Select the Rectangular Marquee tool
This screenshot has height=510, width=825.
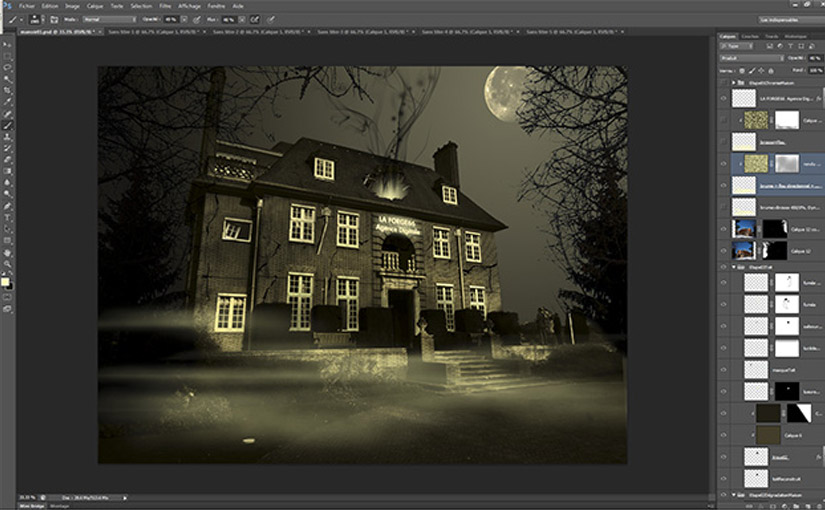click(7, 56)
